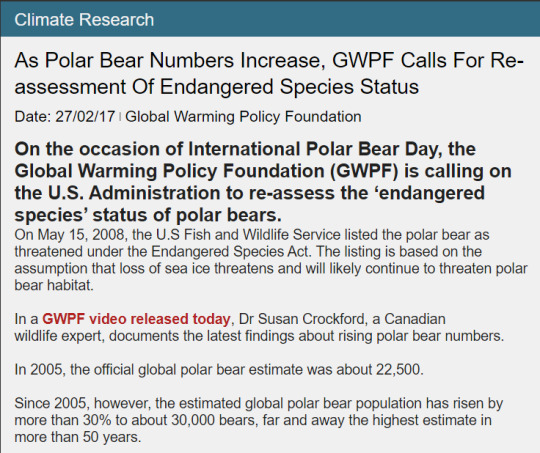Click 'U.S Fish and Wildlife Service' text
Viewport: 540px width, 453px height.
[248, 235]
